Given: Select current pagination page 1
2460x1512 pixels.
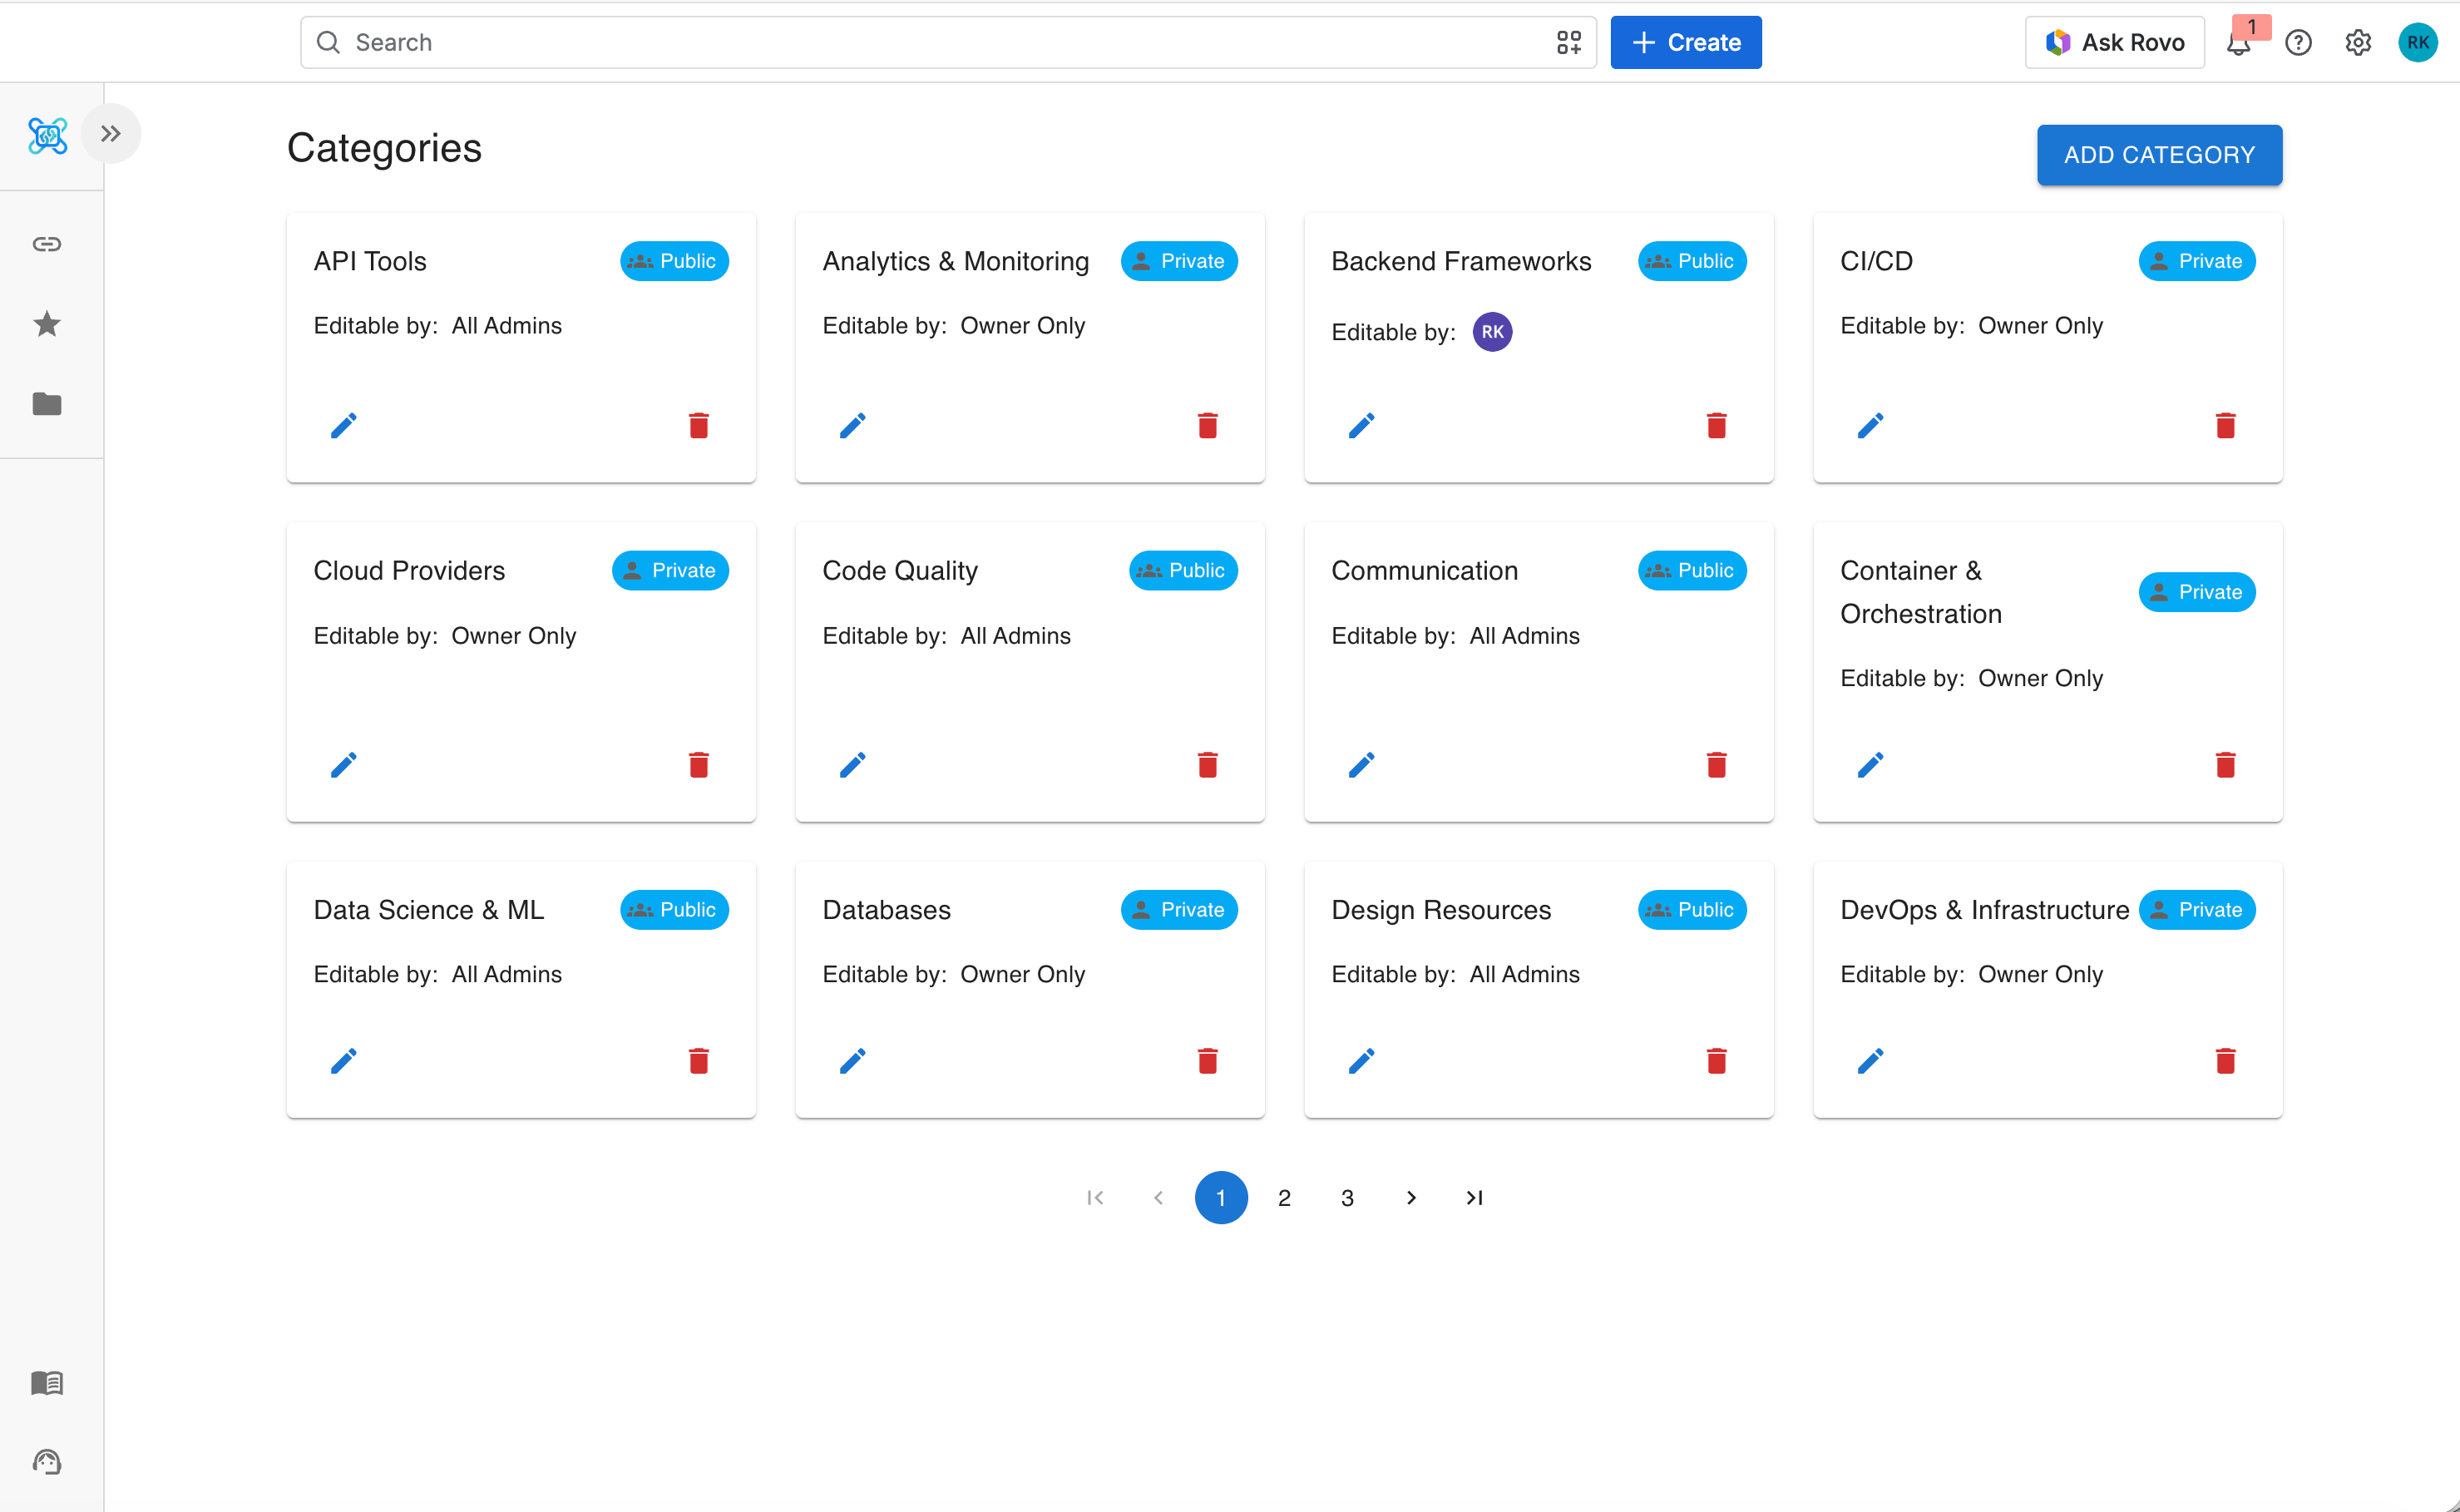Looking at the screenshot, I should (1221, 1197).
